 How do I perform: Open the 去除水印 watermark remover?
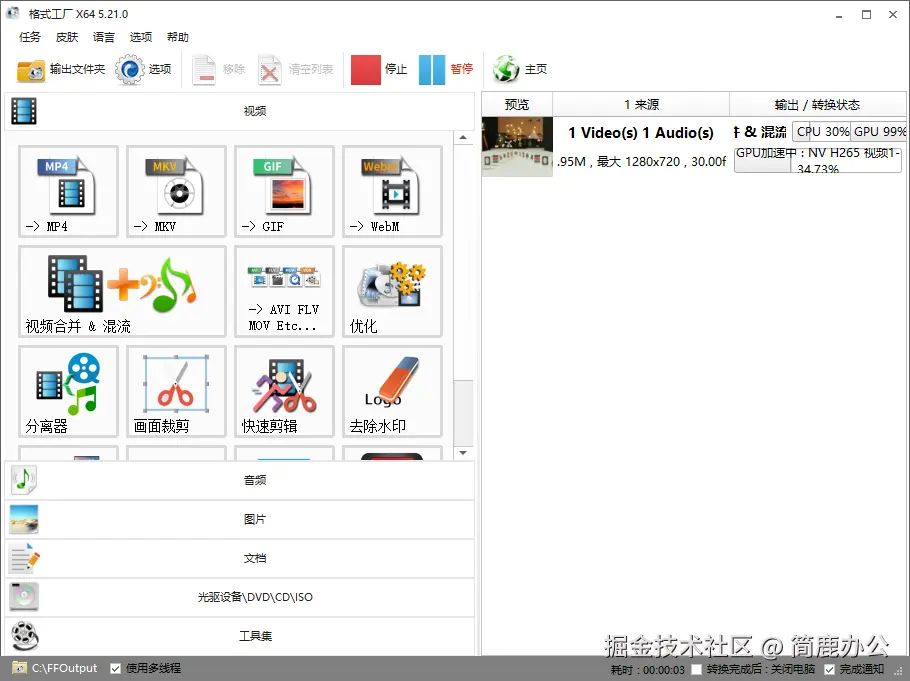point(391,391)
